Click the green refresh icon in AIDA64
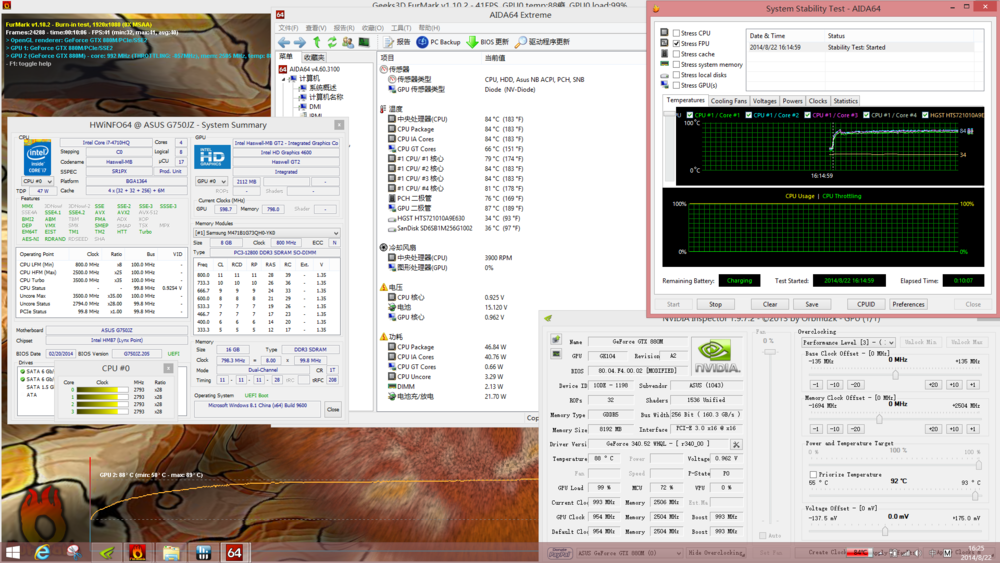This screenshot has height=563, width=1000. 332,42
